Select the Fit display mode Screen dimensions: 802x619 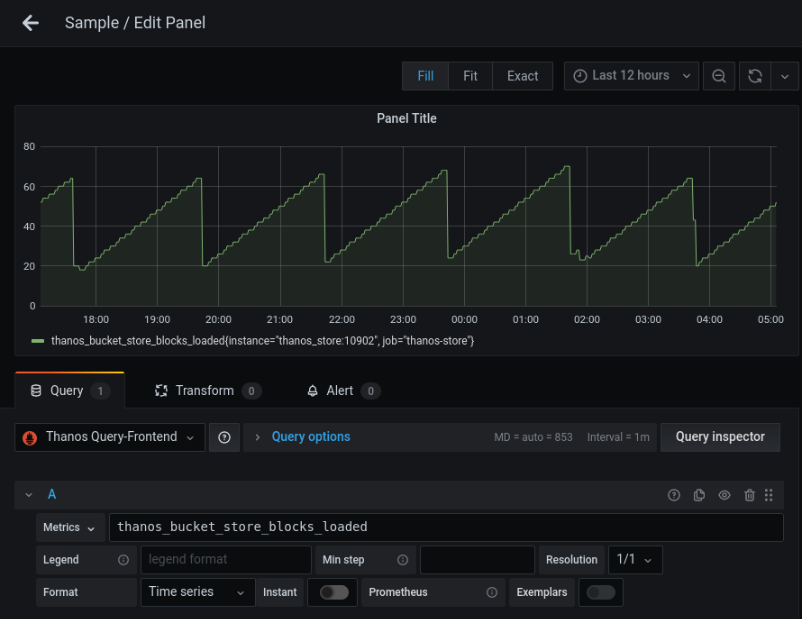point(470,76)
